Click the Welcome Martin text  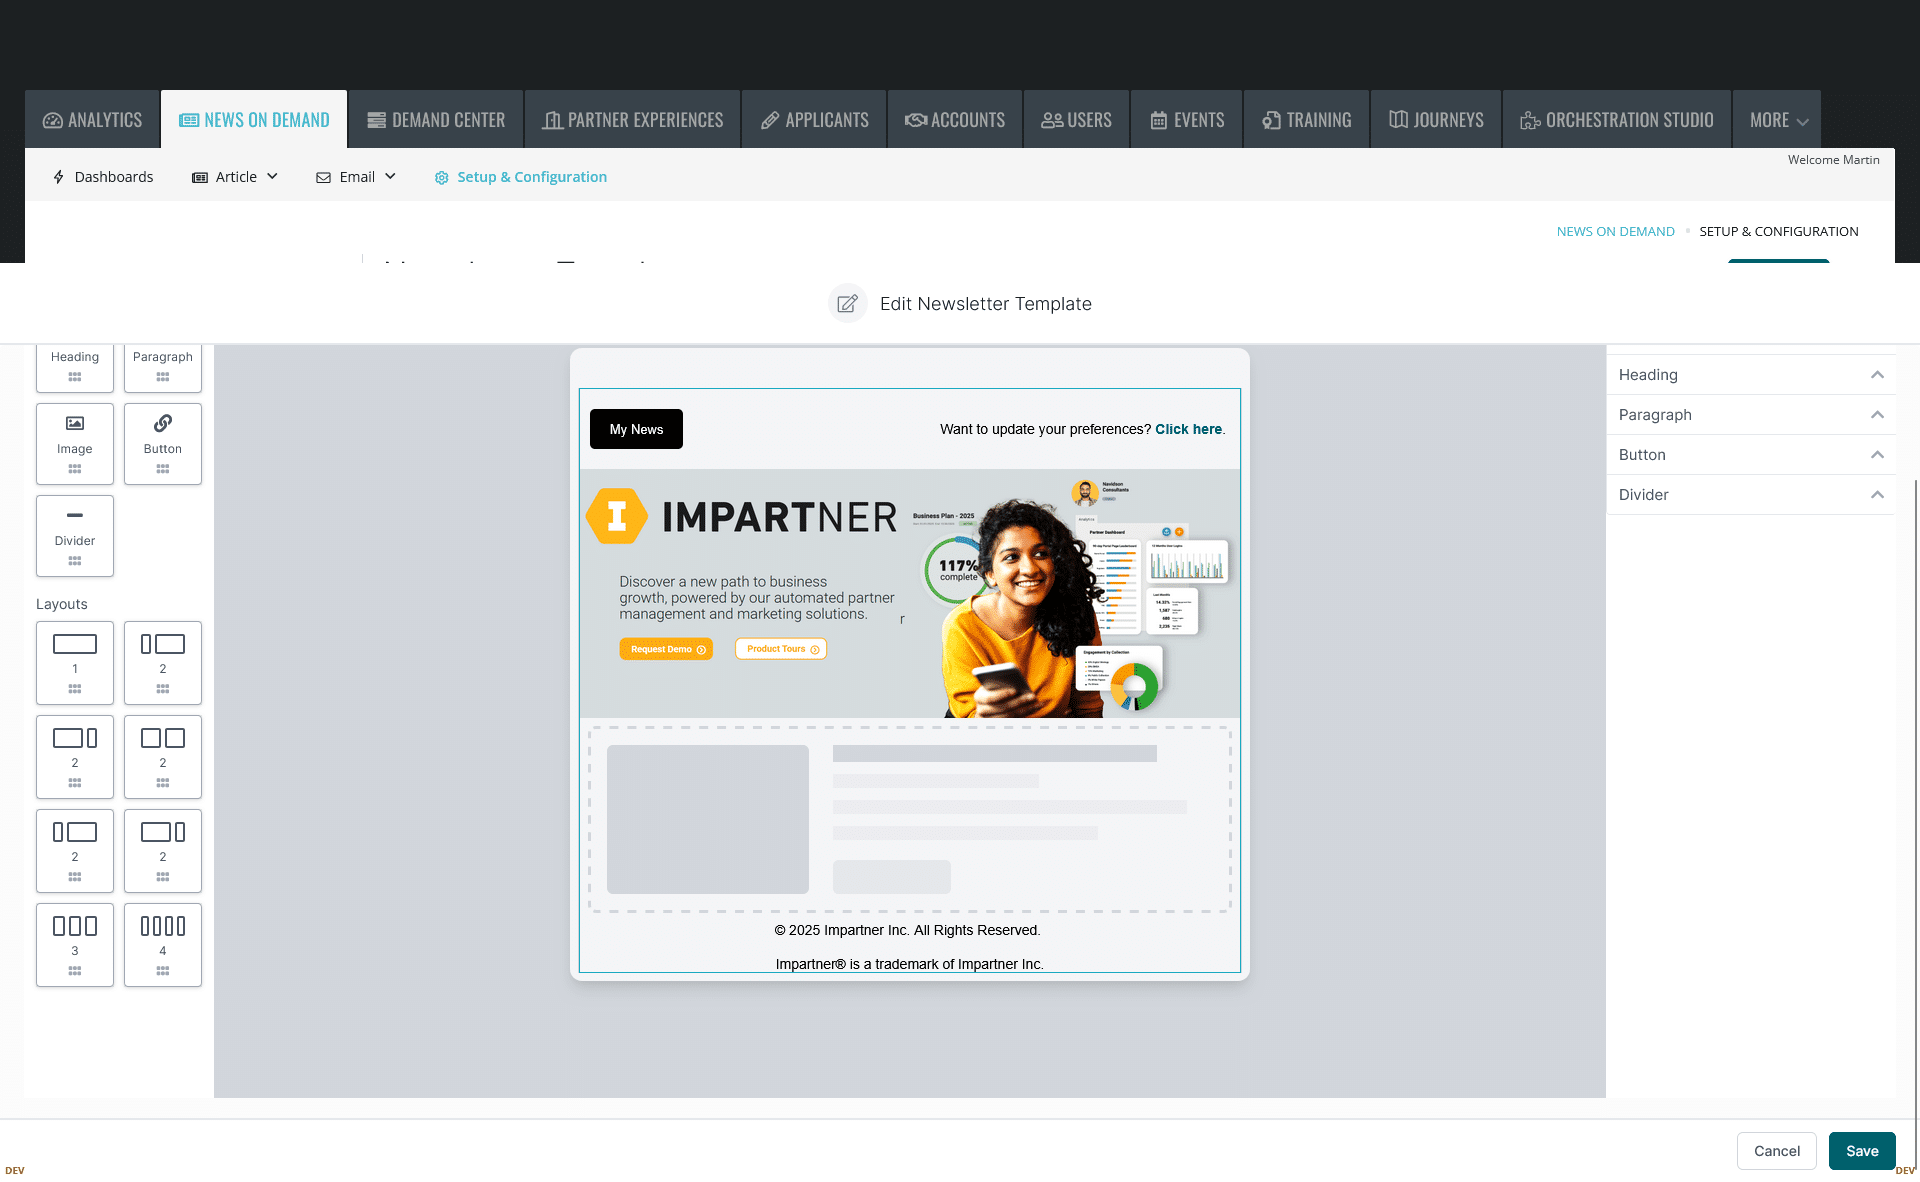(1833, 160)
